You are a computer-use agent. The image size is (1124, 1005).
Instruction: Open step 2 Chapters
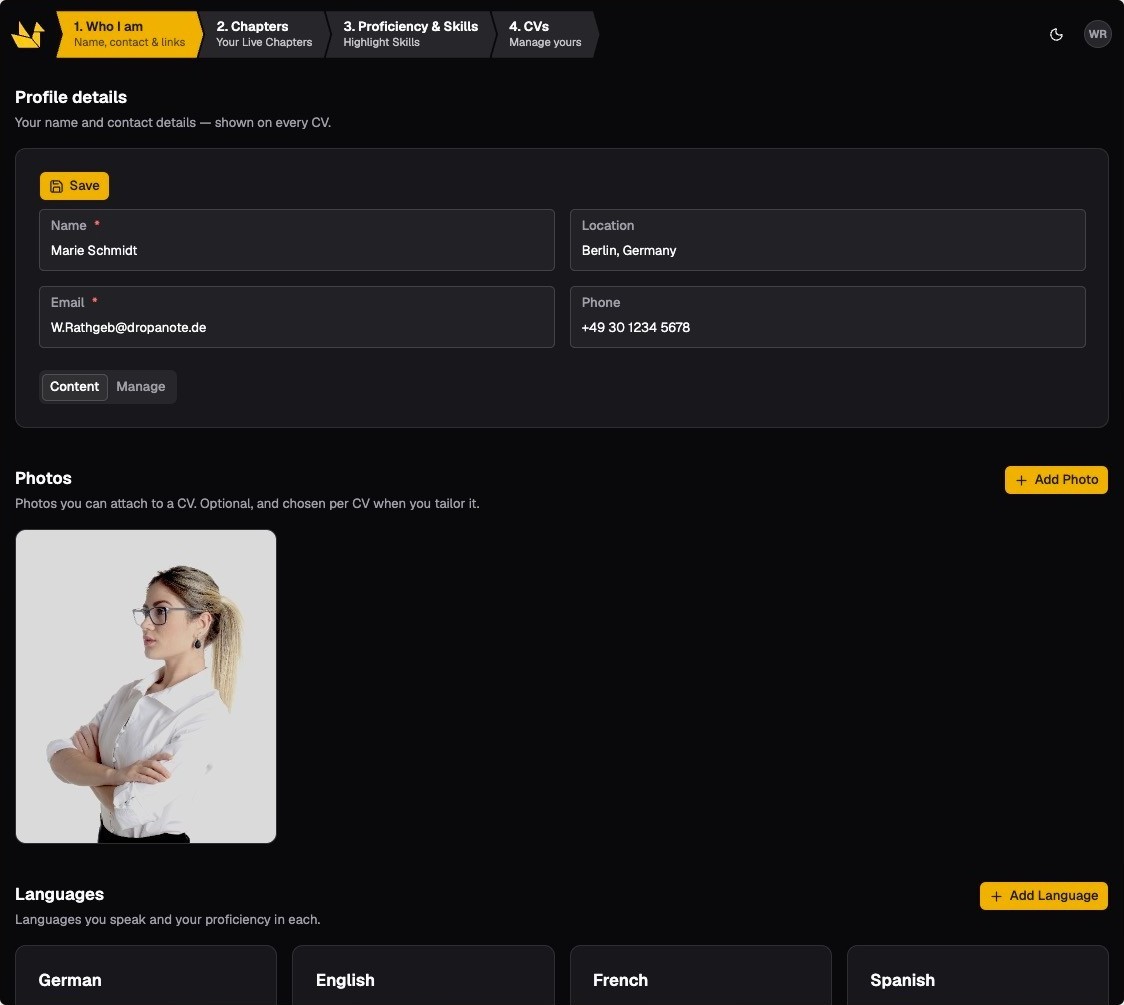[x=264, y=34]
